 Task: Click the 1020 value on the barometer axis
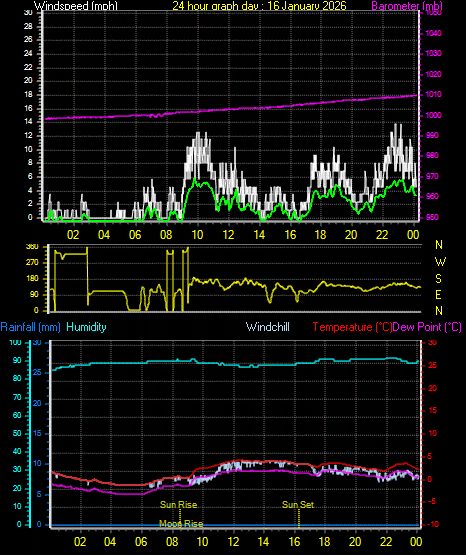[x=433, y=74]
